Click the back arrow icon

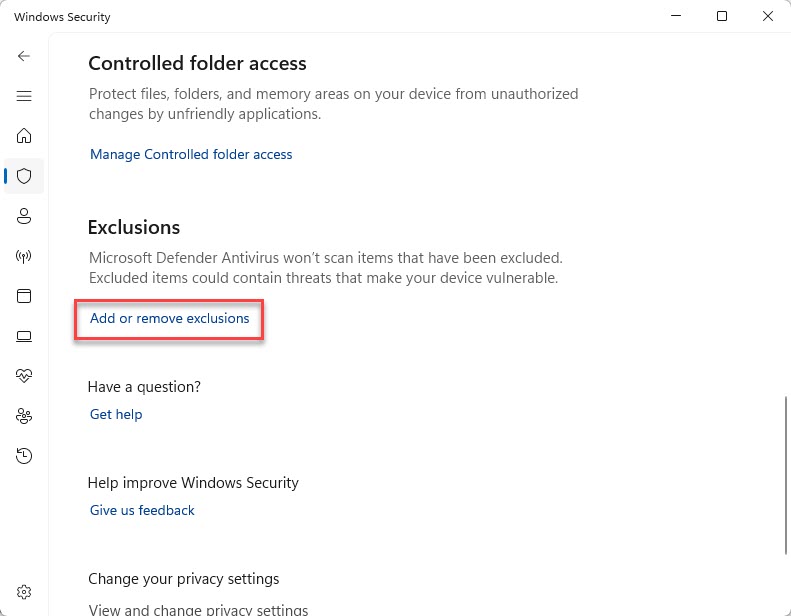pyautogui.click(x=24, y=56)
